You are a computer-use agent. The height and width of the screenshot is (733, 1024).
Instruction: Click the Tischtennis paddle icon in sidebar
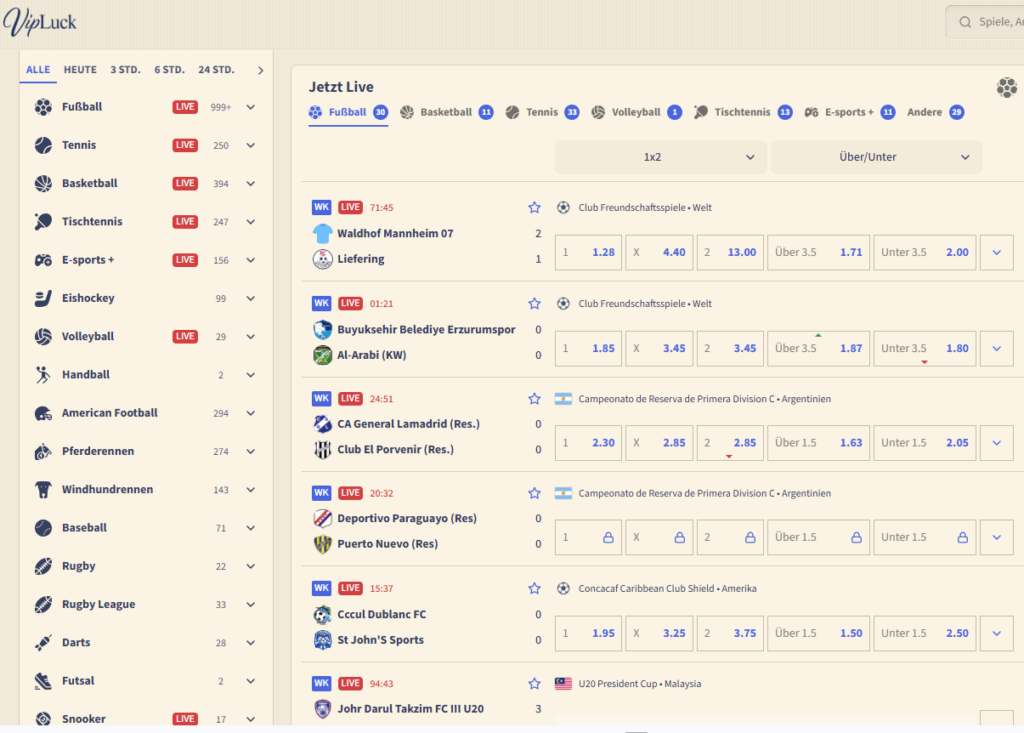tap(43, 221)
